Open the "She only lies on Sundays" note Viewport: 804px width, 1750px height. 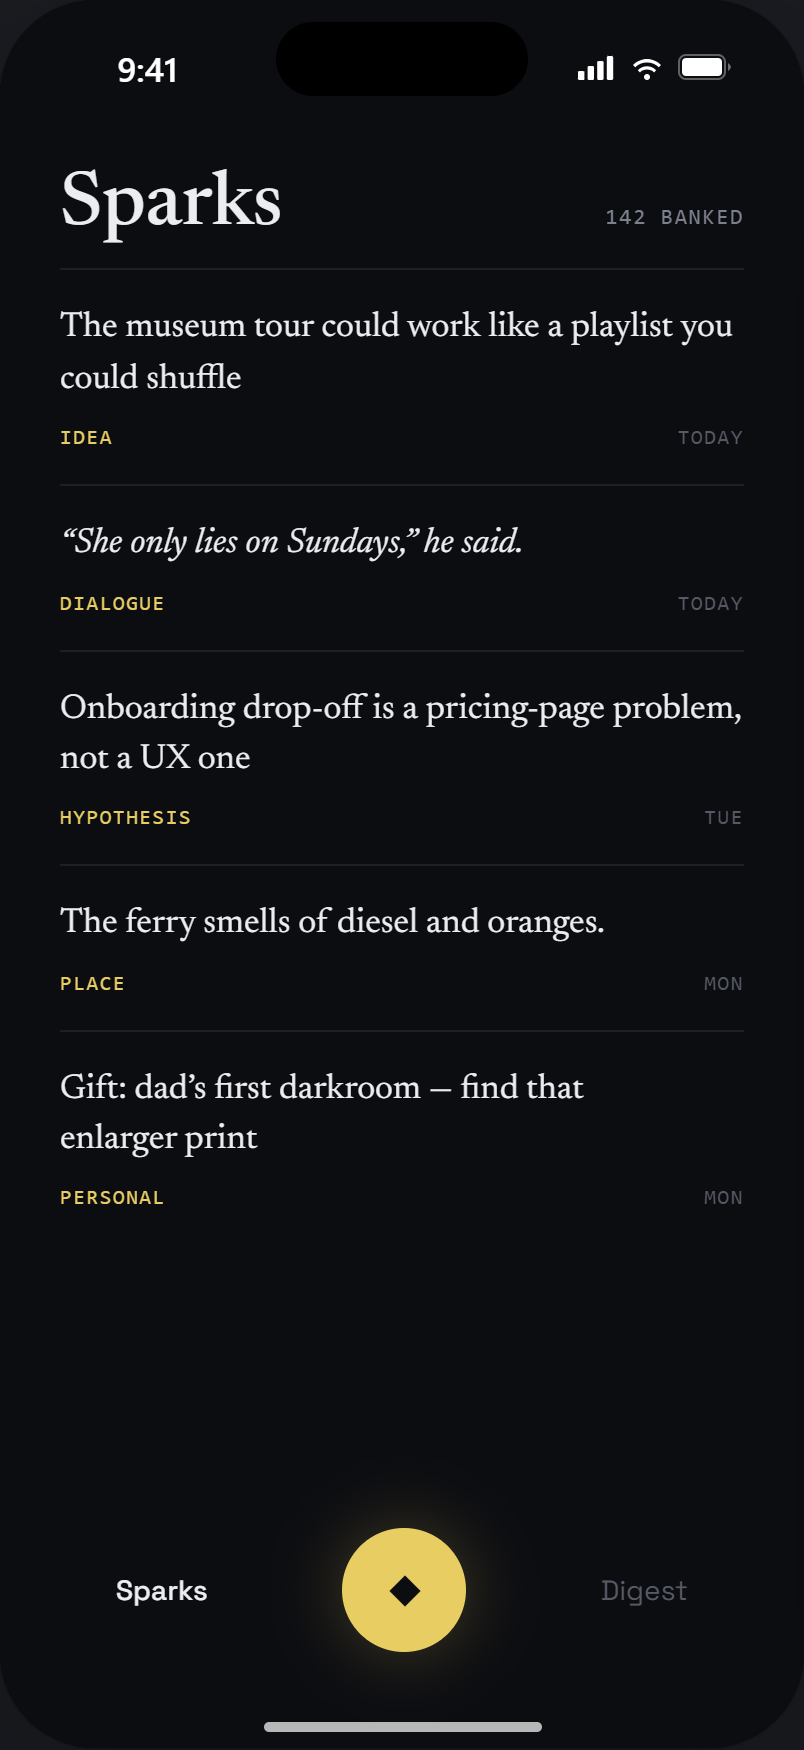click(402, 568)
